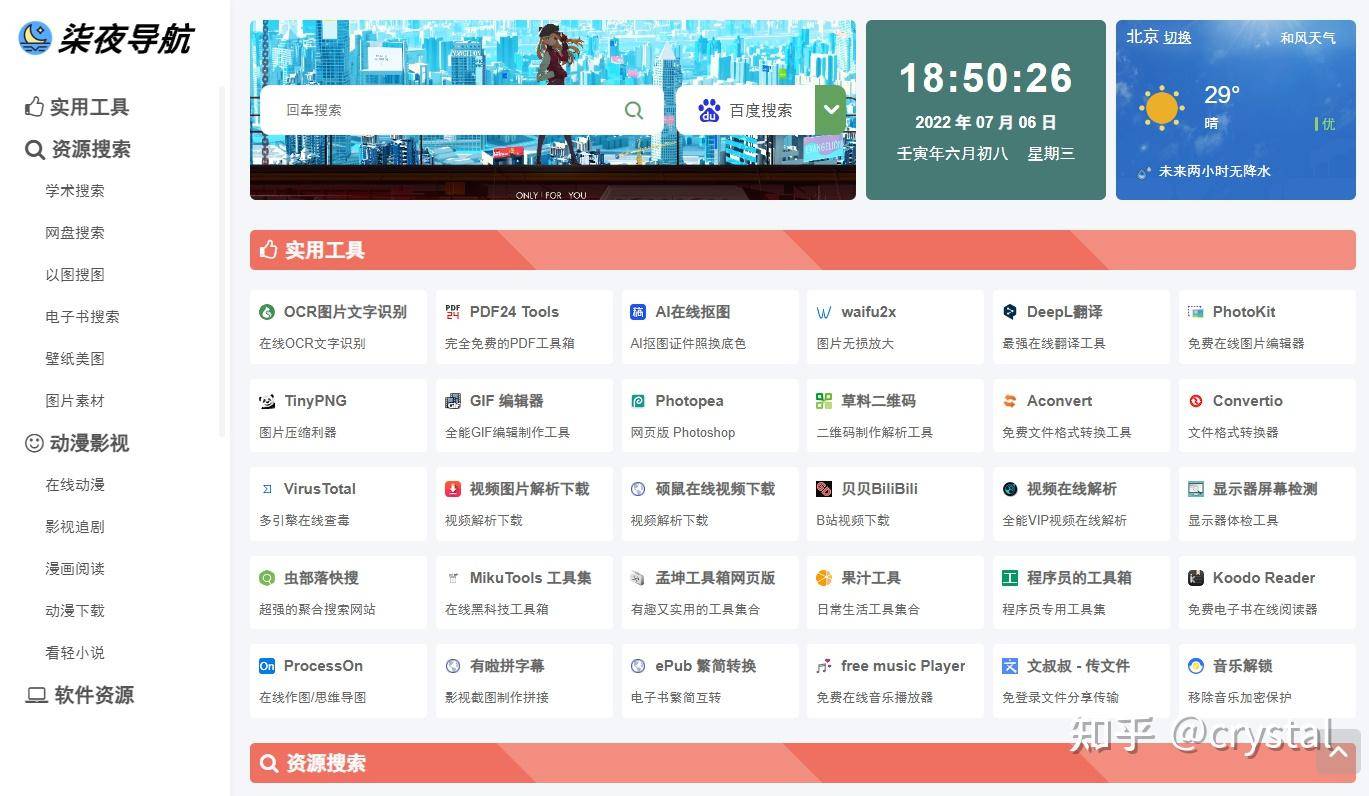Click the Convertio icon
The width and height of the screenshot is (1369, 796).
click(x=1196, y=401)
